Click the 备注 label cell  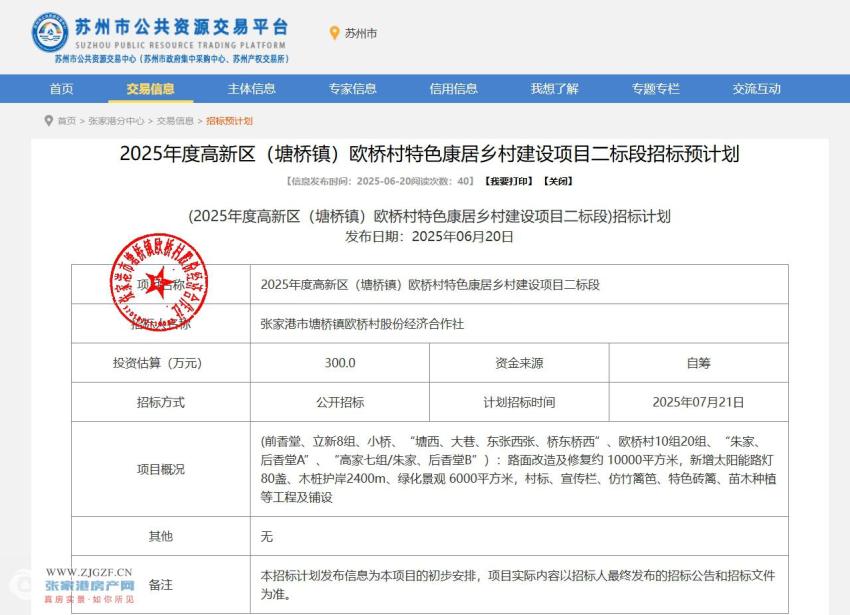(x=160, y=585)
